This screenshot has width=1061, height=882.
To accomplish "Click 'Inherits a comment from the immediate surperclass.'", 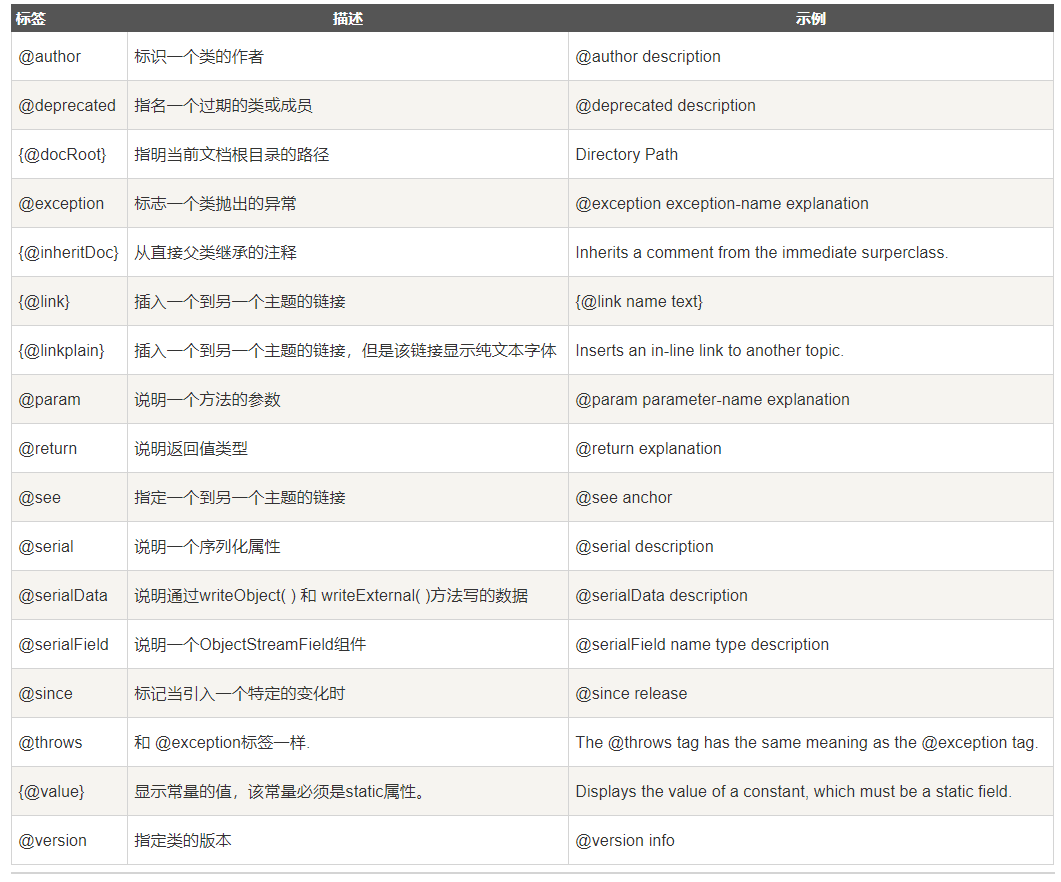I will pos(762,252).
